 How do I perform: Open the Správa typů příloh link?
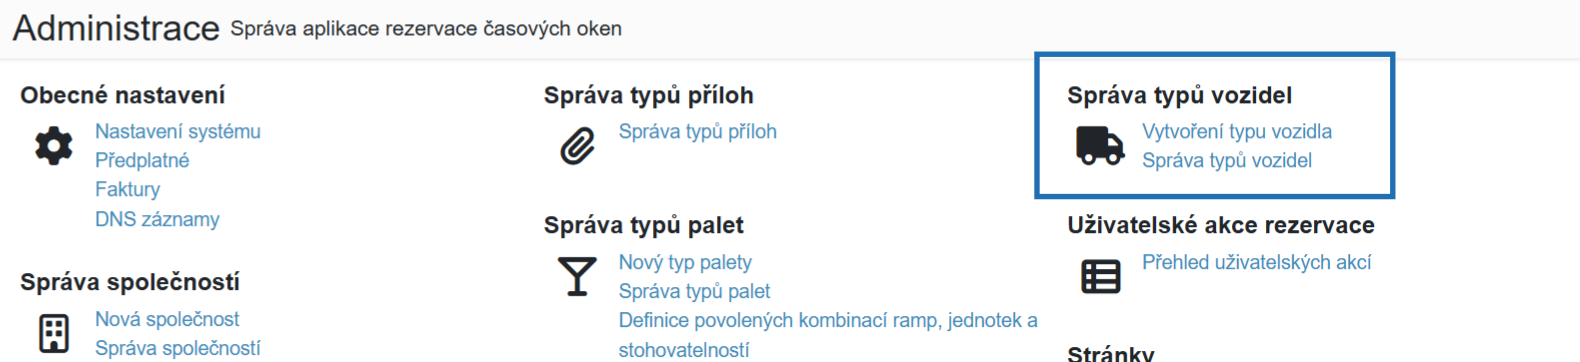coord(698,131)
